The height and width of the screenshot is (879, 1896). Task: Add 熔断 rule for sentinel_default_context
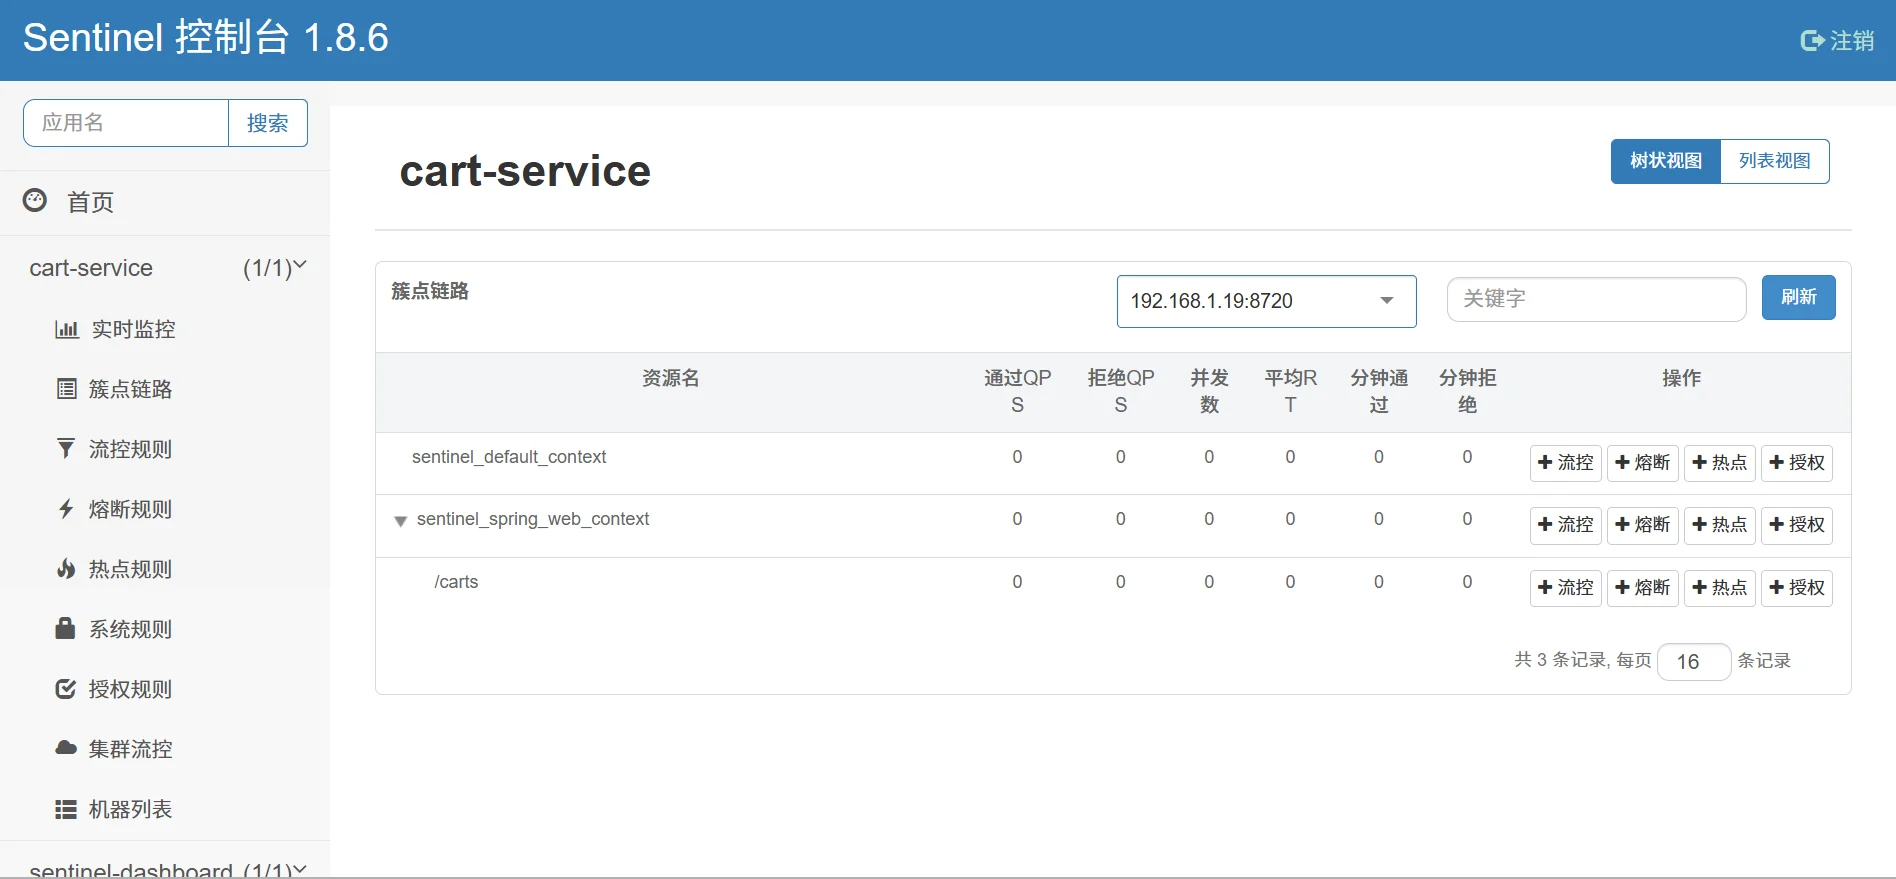coord(1643,463)
